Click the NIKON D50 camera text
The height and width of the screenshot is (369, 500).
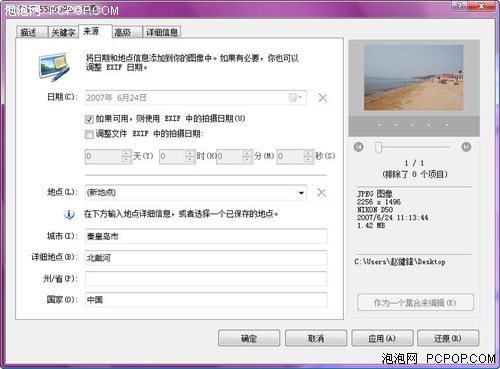[375, 210]
